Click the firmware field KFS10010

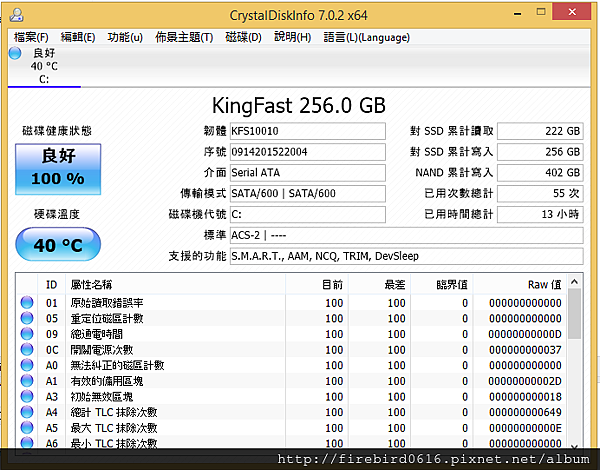tap(308, 131)
